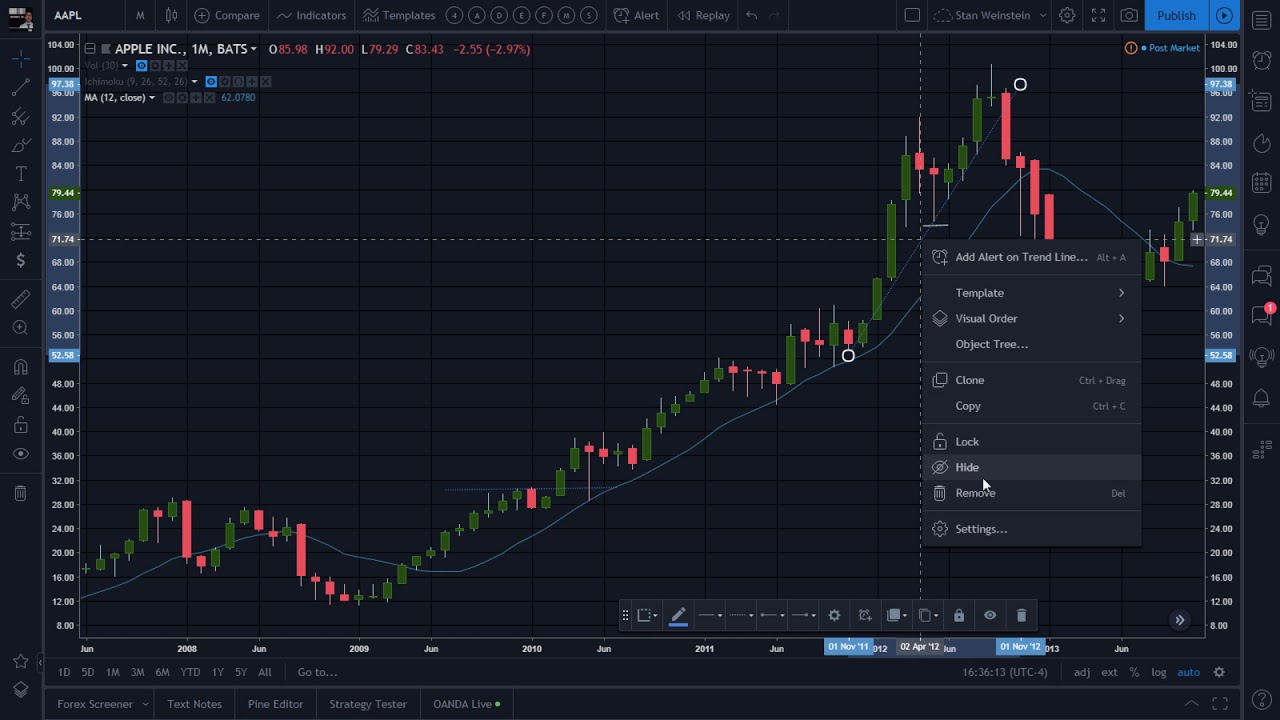Open the Forex Screener dropdown arrow

coord(145,704)
